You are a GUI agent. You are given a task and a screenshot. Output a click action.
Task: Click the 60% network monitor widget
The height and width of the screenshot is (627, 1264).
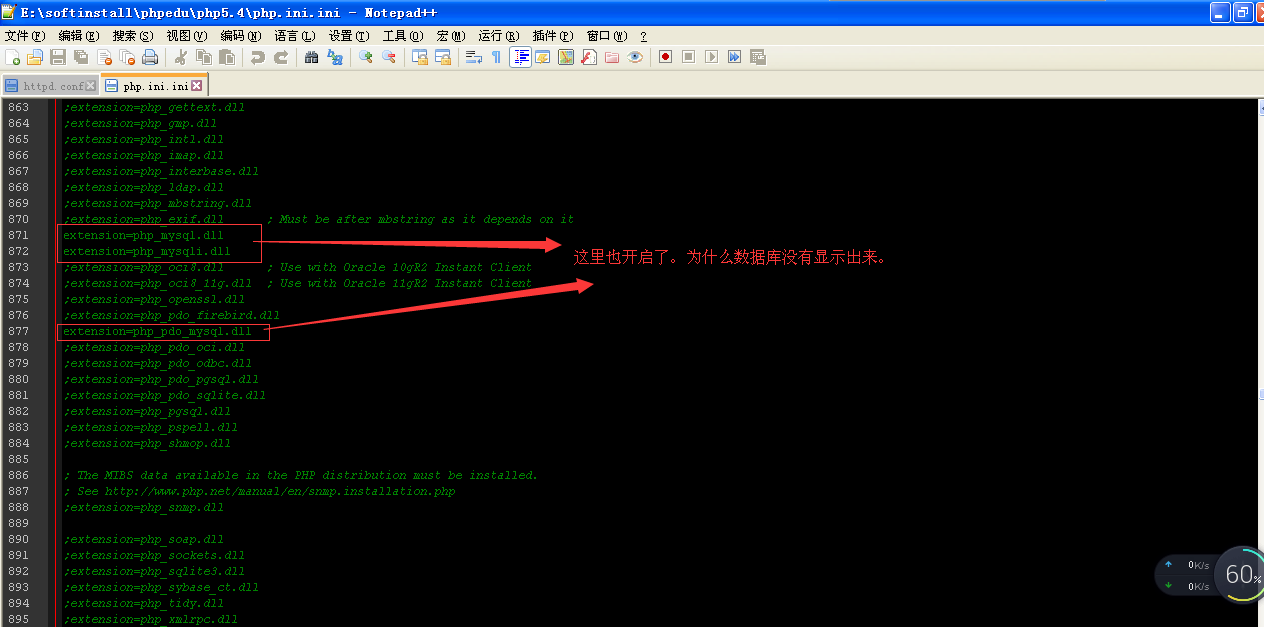point(1241,575)
